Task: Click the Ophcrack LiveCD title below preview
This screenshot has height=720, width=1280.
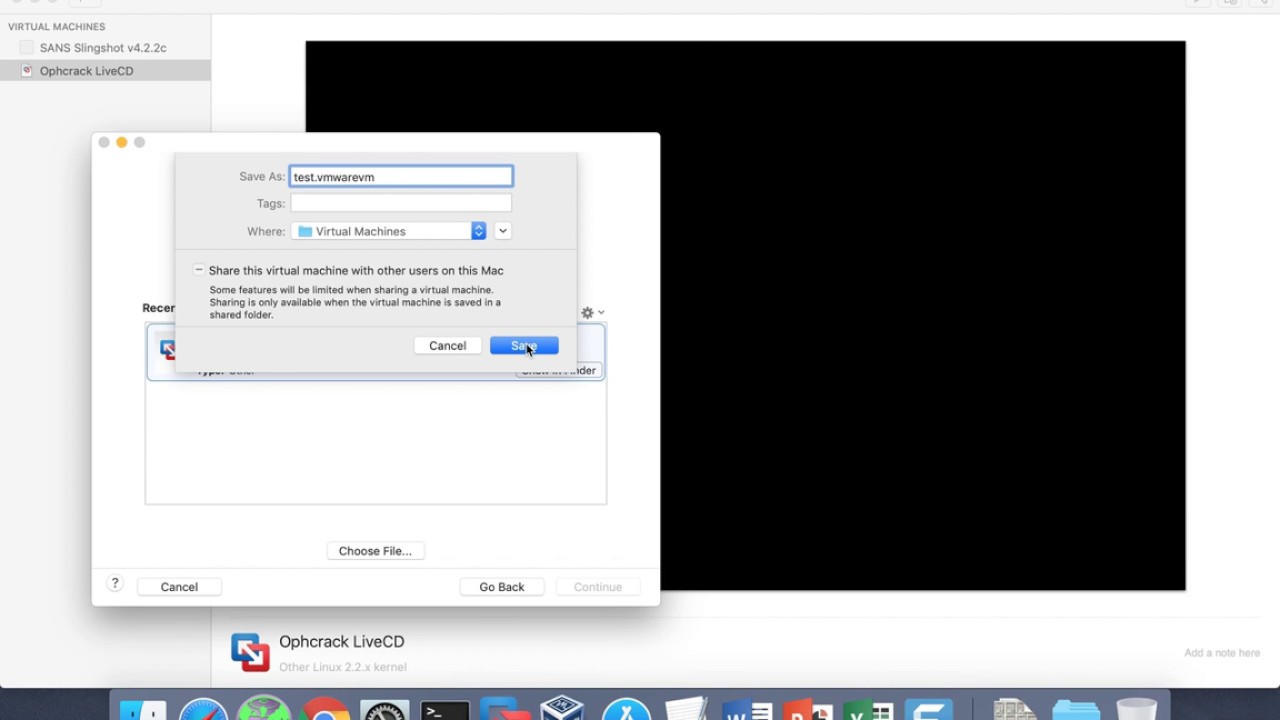Action: point(342,642)
